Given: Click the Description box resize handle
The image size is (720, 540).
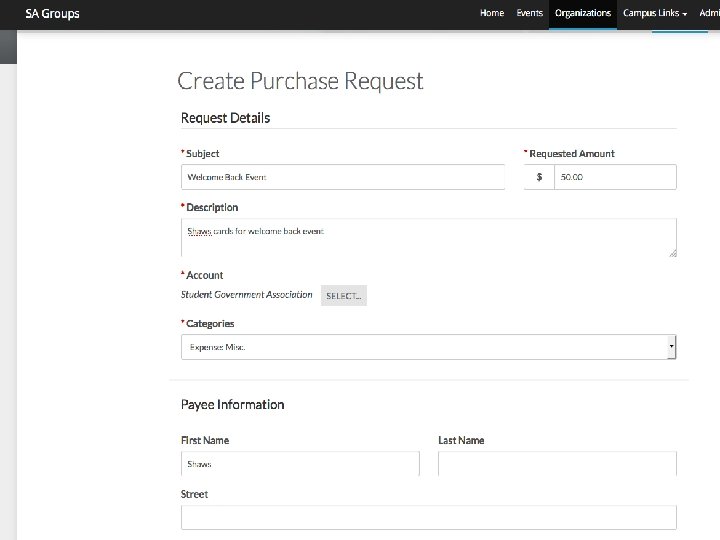Looking at the screenshot, I should click(x=672, y=253).
